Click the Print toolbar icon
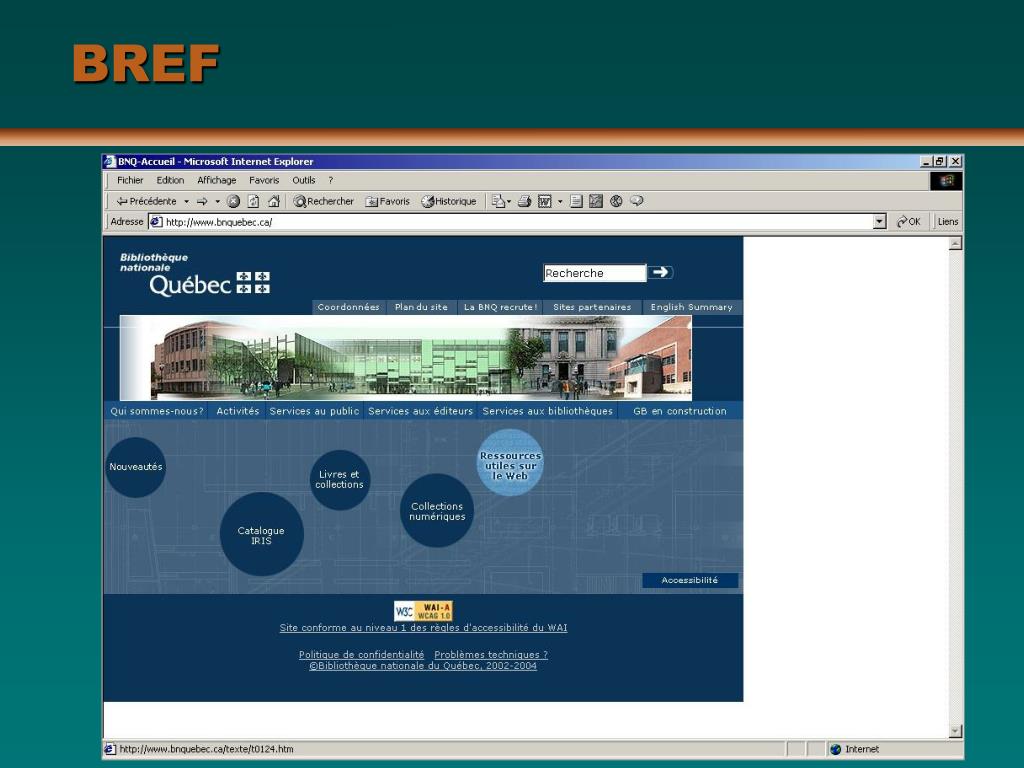The image size is (1024, 768). (524, 201)
